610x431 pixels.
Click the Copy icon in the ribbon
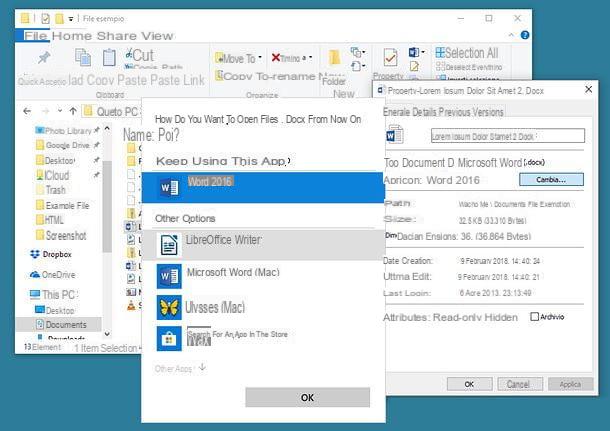(x=82, y=57)
